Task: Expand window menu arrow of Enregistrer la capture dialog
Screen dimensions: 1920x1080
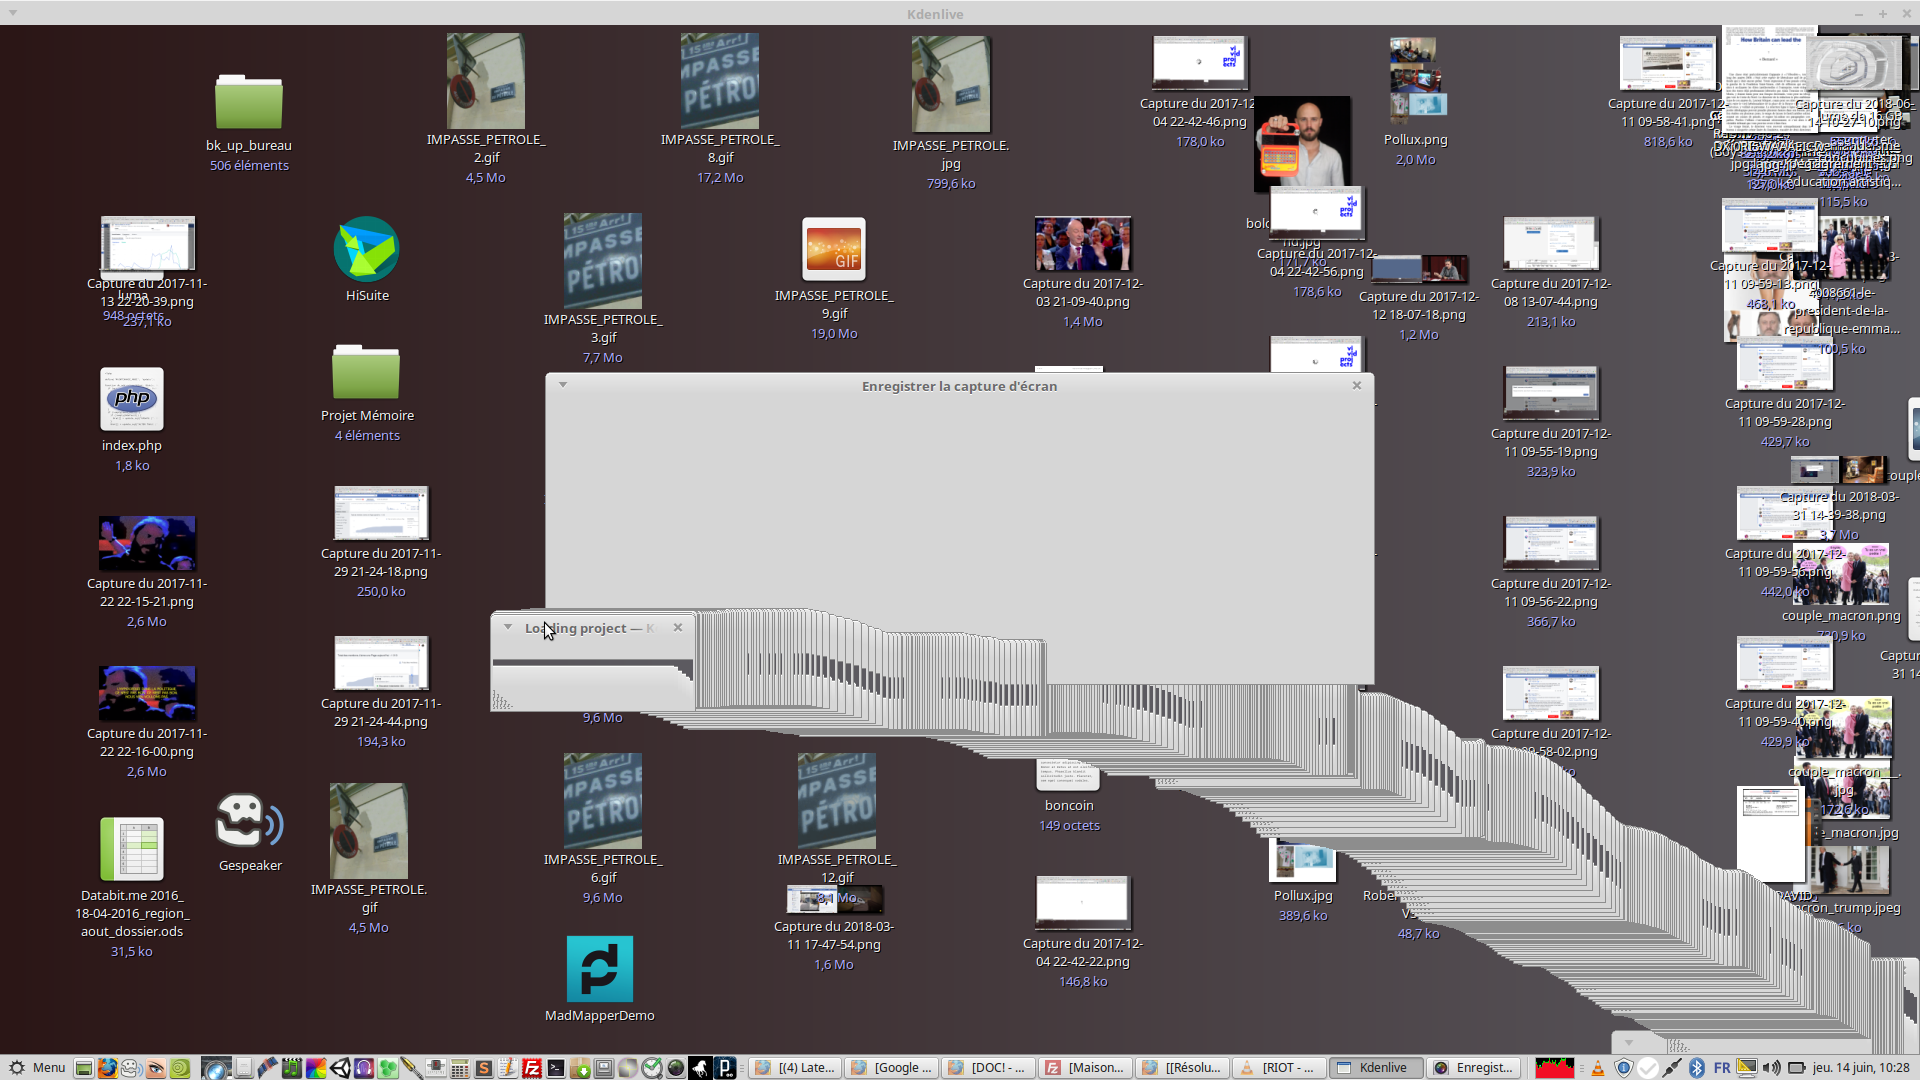Action: pos(563,385)
